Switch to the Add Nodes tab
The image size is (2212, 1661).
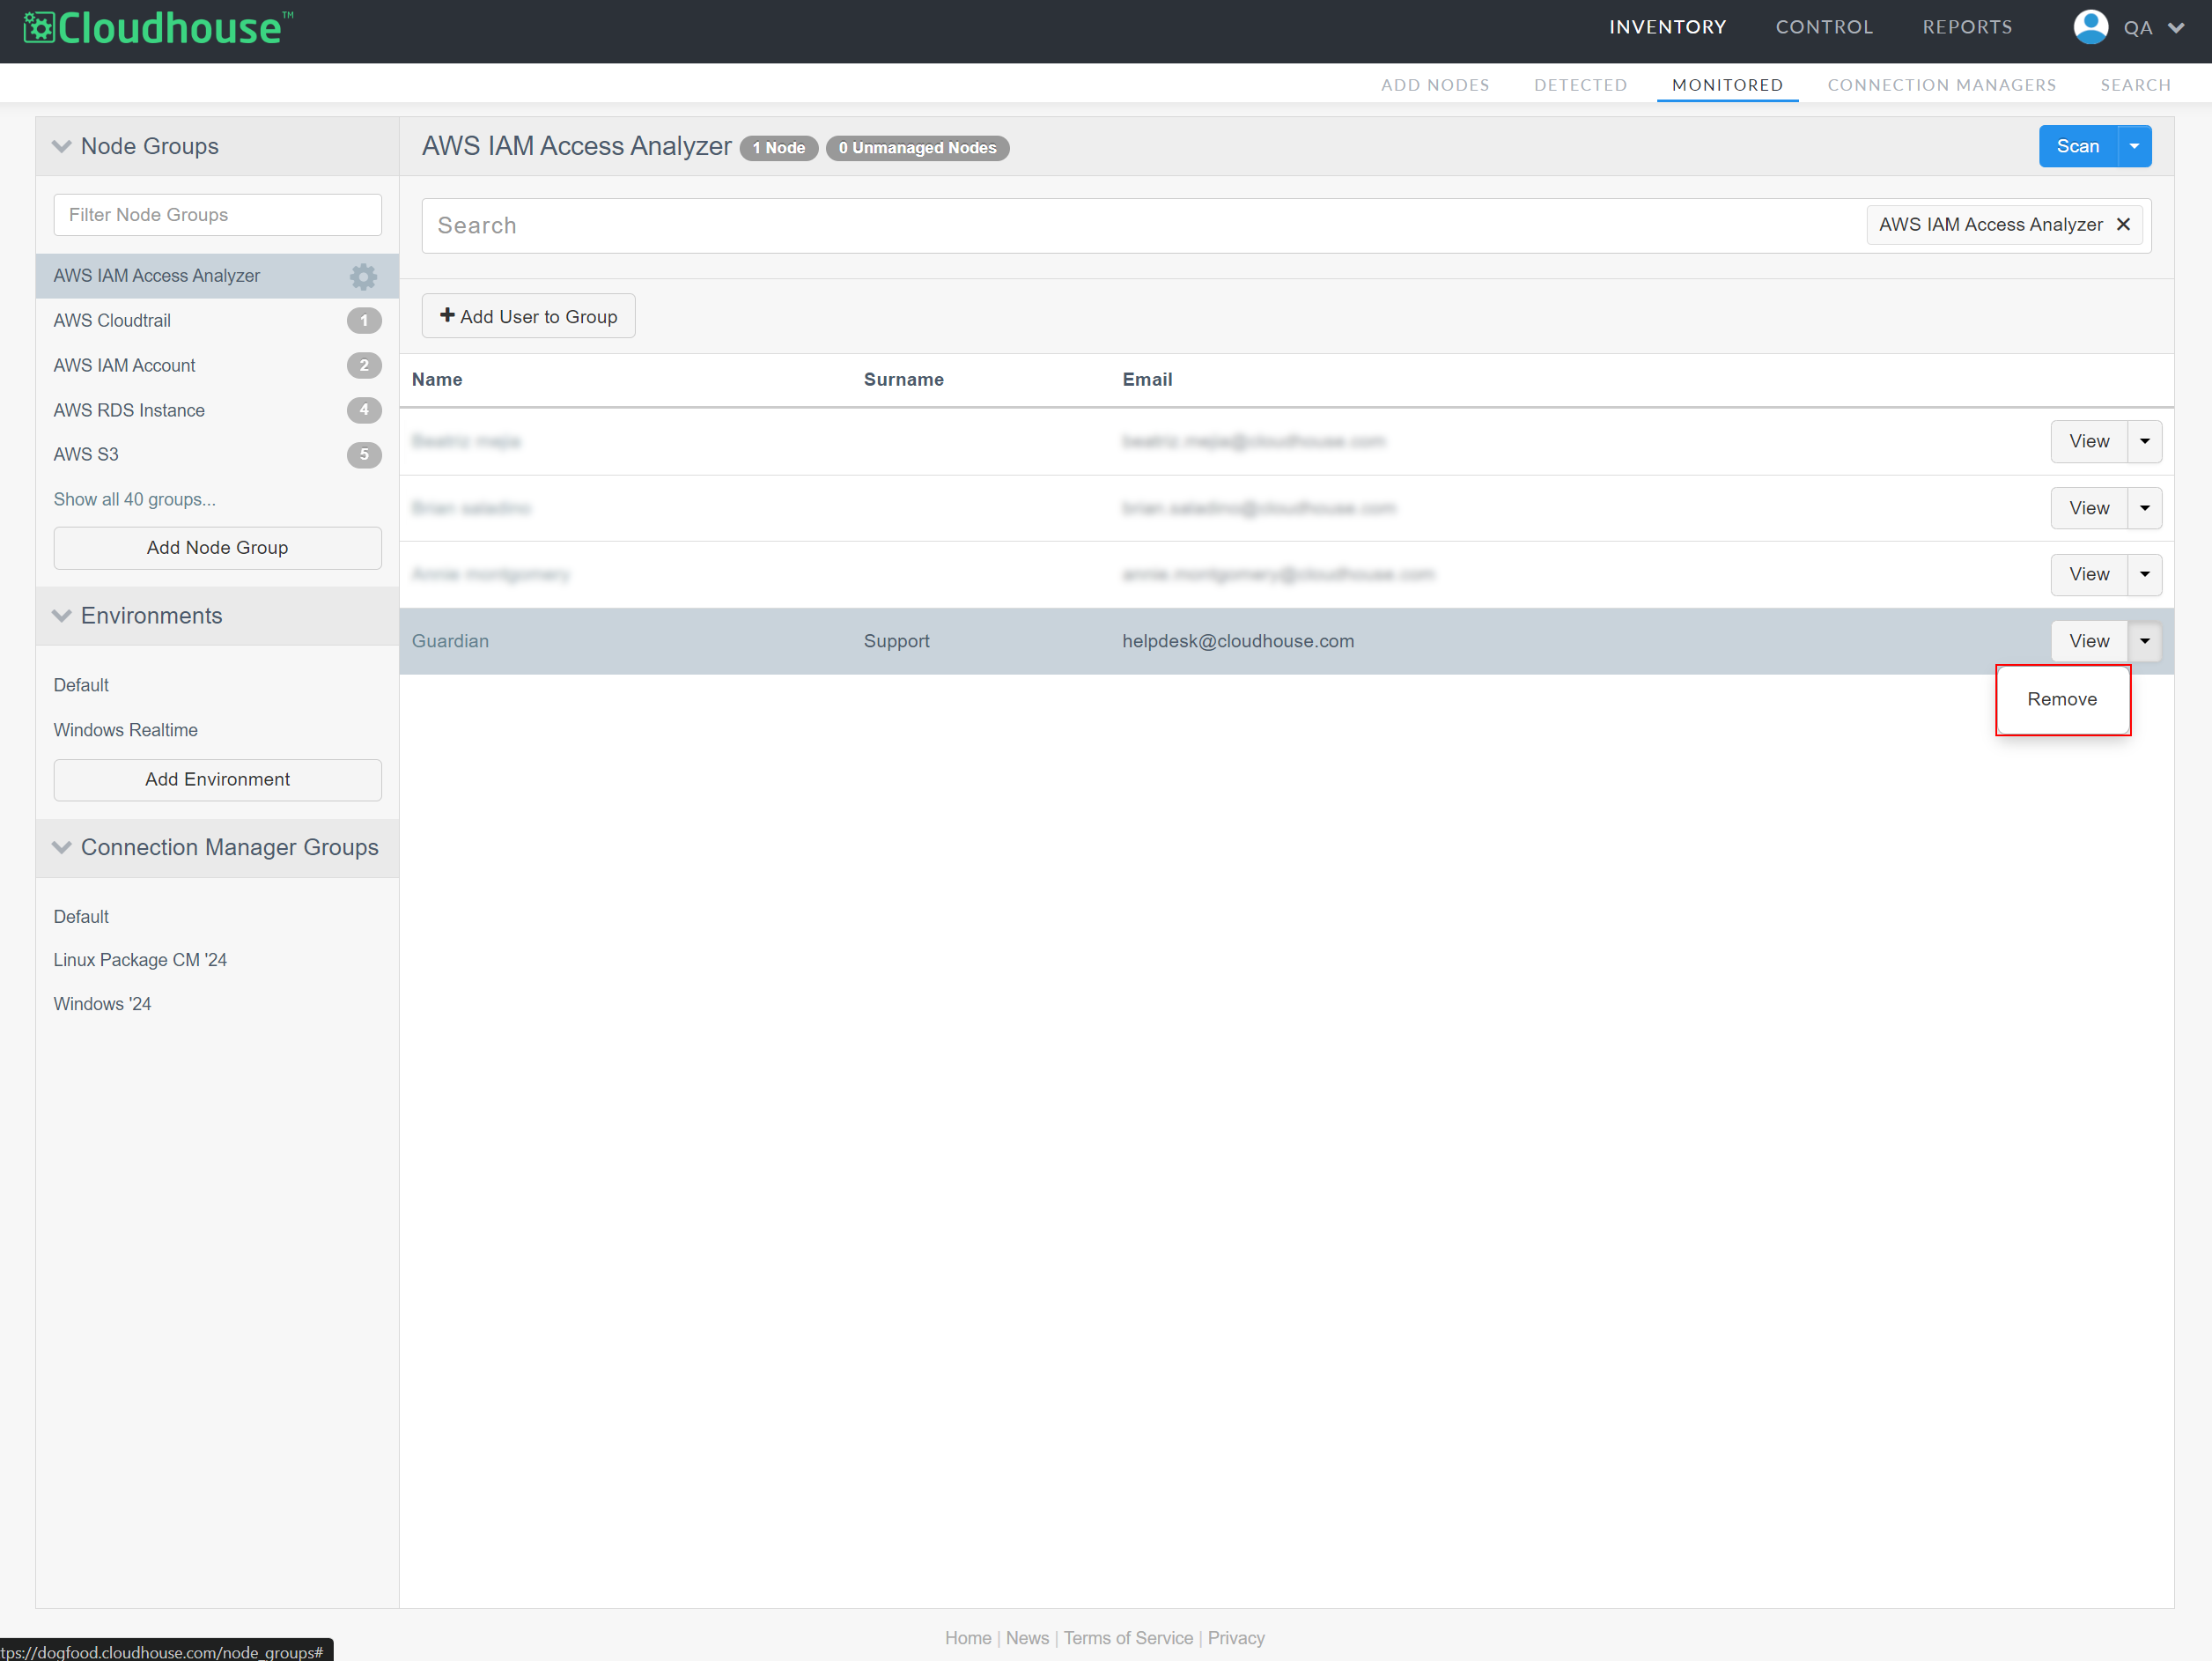[x=1435, y=85]
